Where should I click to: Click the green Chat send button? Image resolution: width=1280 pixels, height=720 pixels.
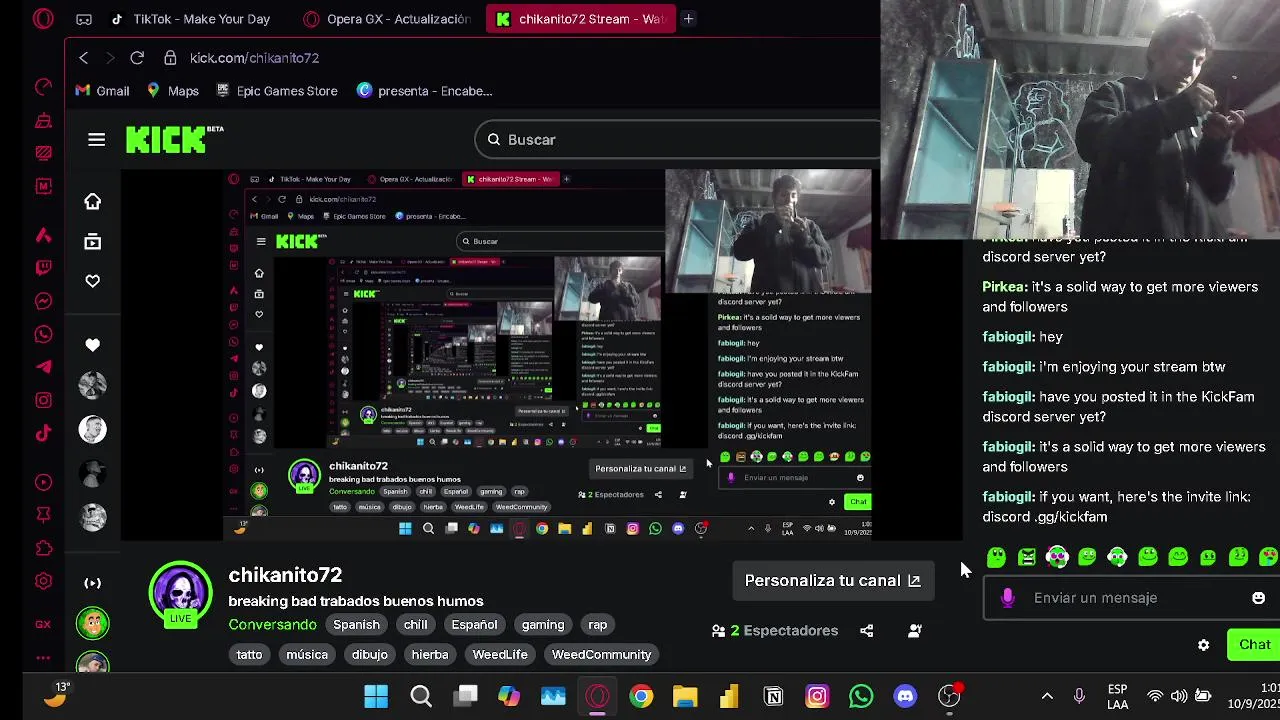point(1253,645)
